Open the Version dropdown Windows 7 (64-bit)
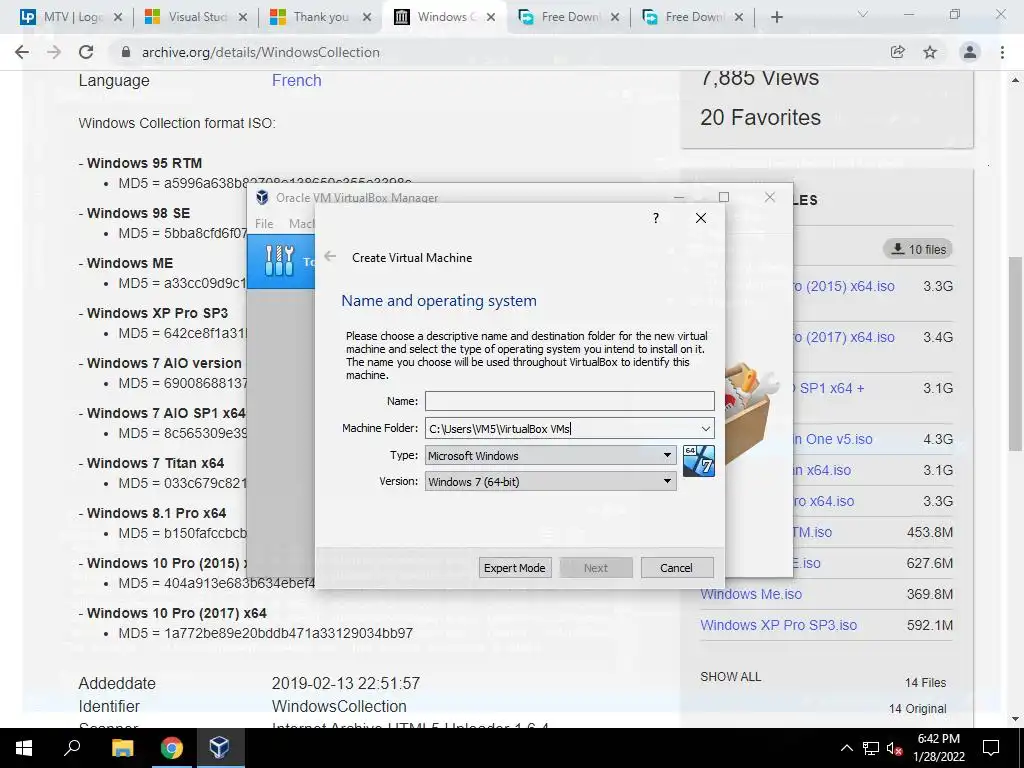 click(551, 481)
